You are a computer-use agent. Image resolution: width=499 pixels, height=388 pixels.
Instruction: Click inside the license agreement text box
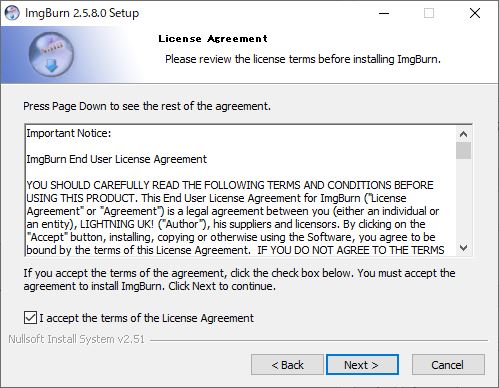tap(240, 190)
